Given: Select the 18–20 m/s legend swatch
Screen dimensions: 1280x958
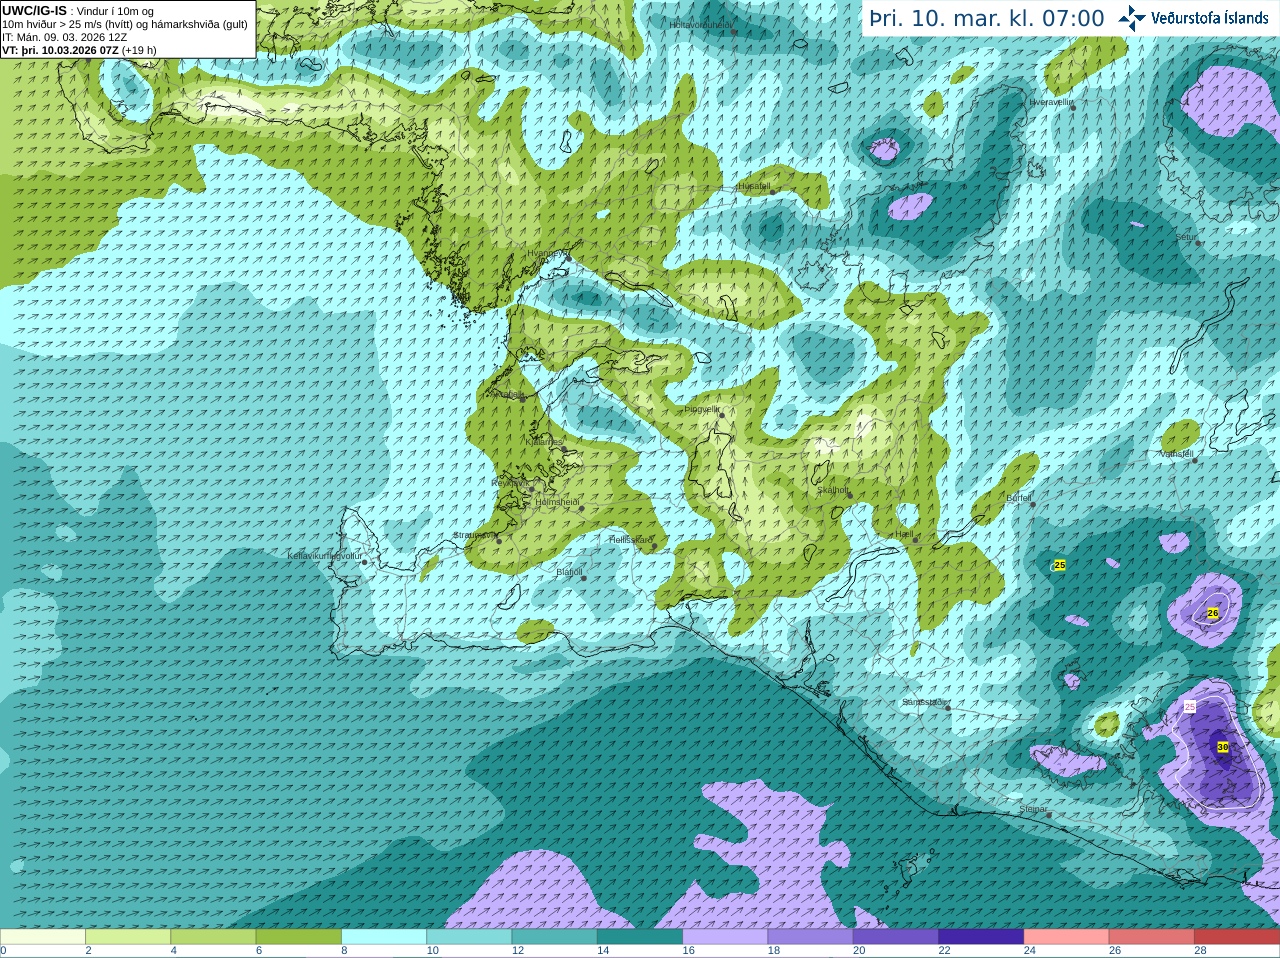Looking at the screenshot, I should coord(811,937).
